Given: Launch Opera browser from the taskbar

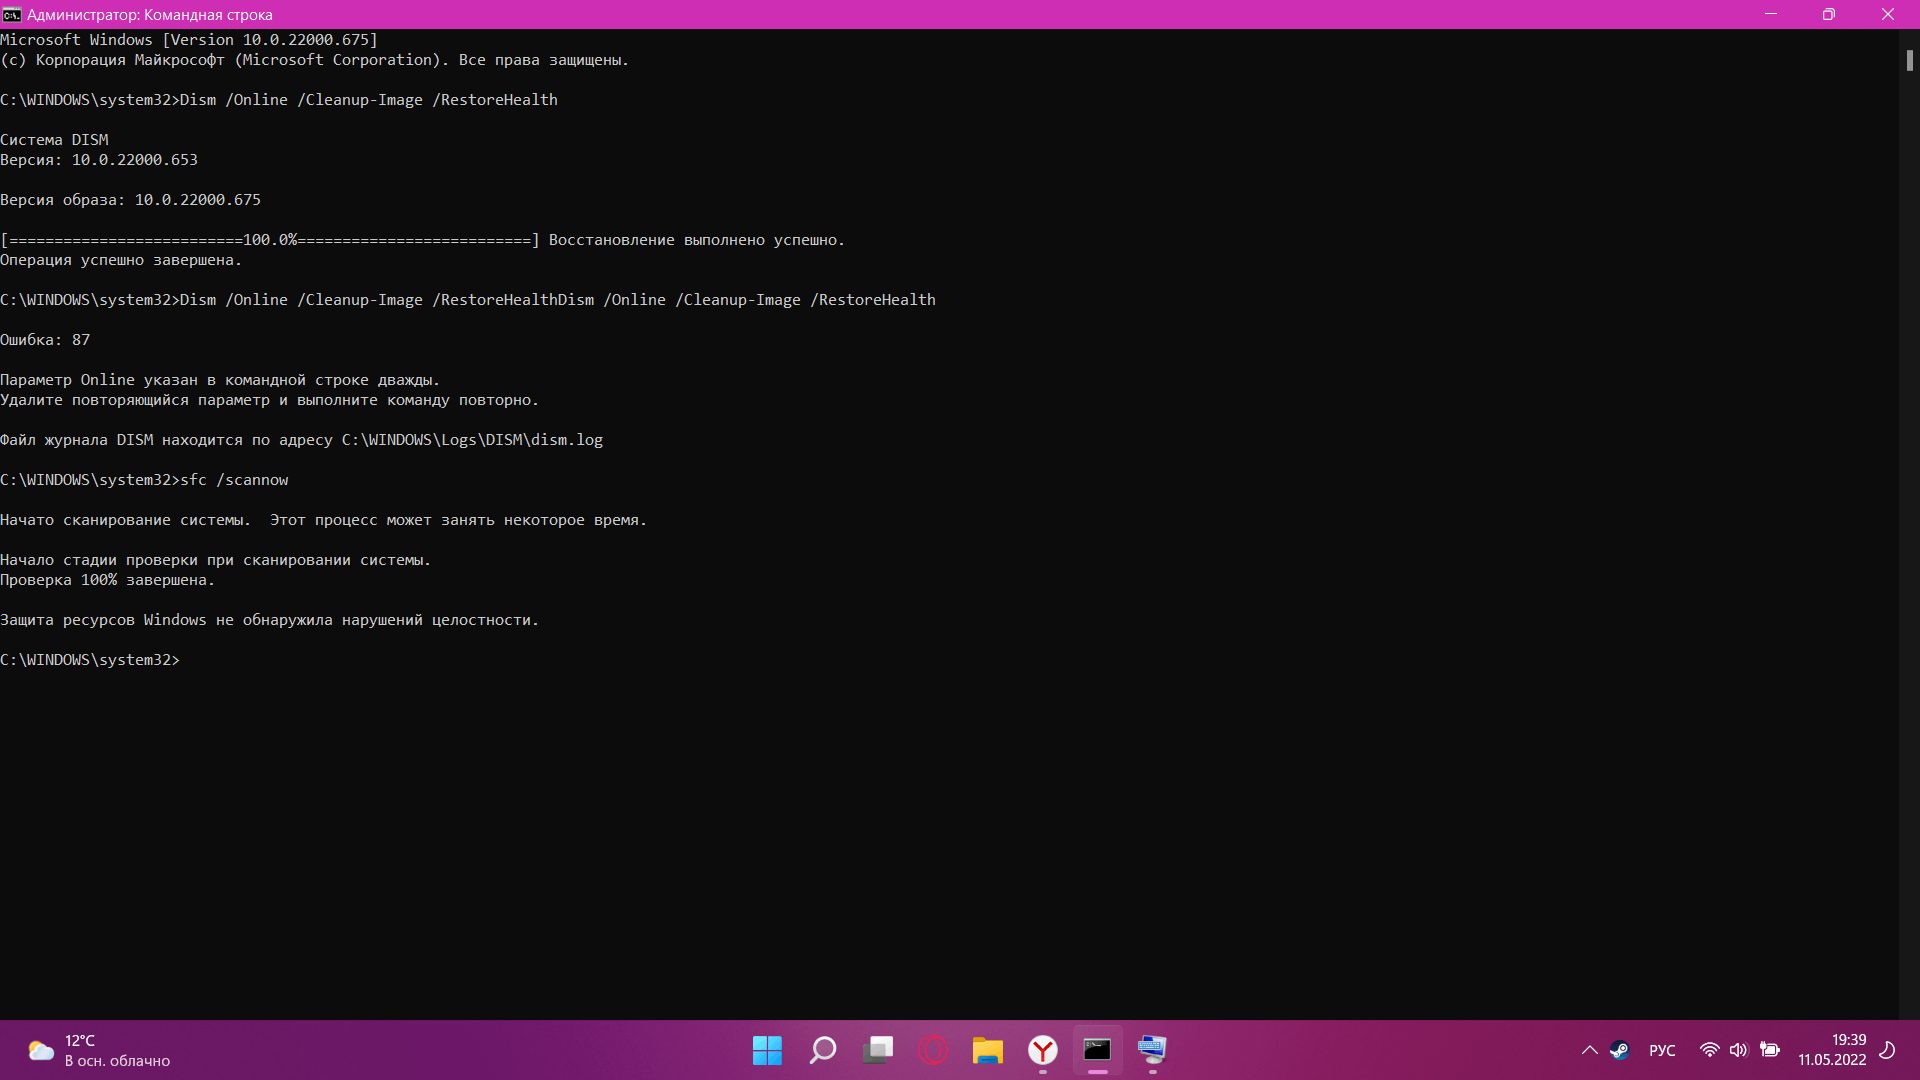Looking at the screenshot, I should click(932, 1050).
